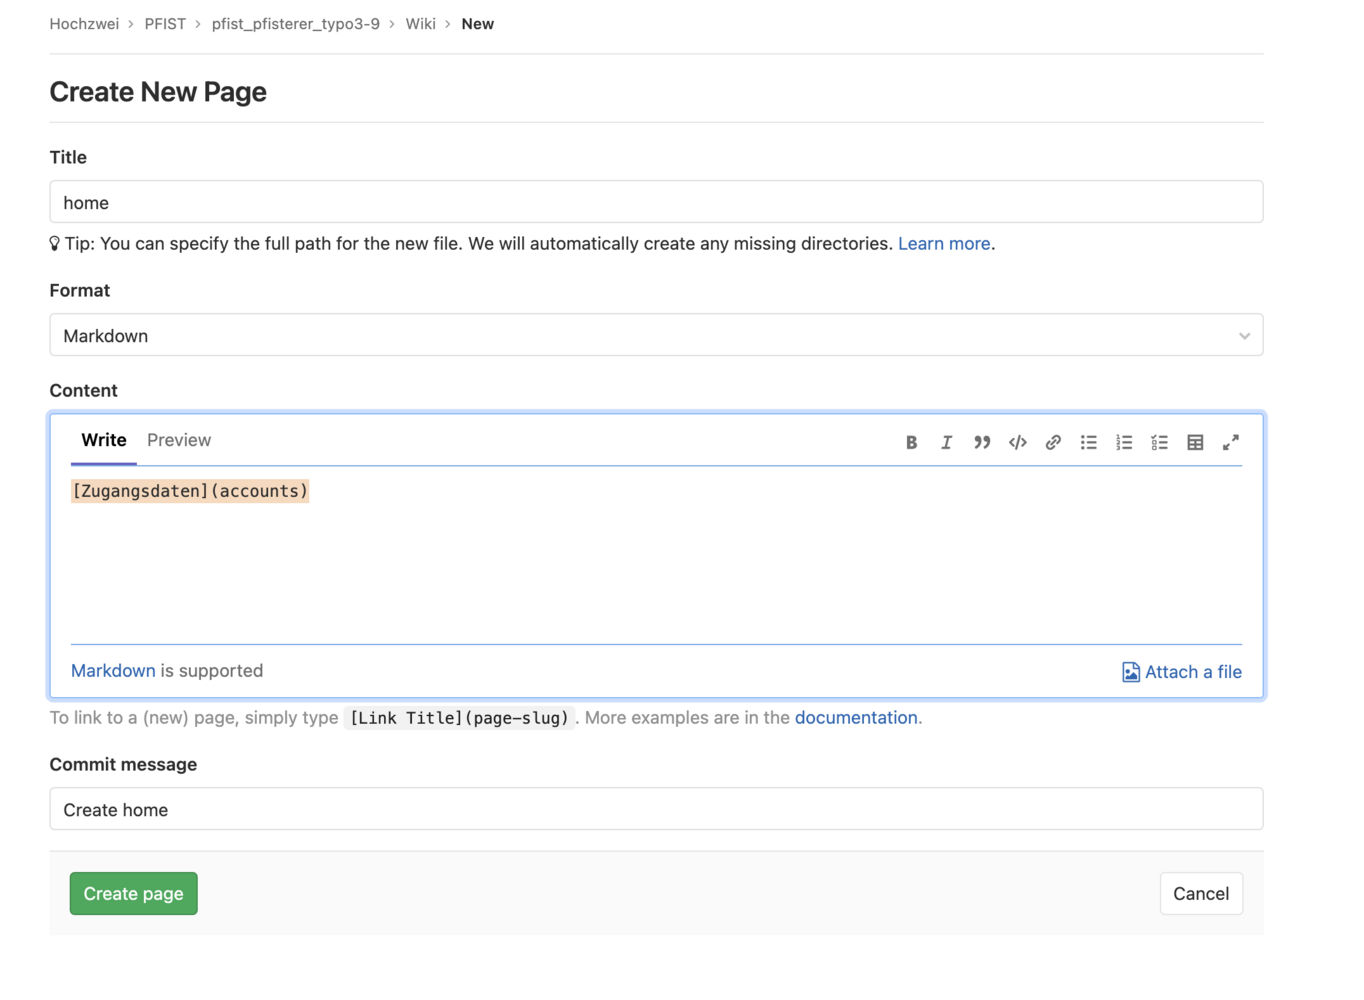This screenshot has width=1364, height=1000.
Task: Apply italic text formatting
Action: (x=946, y=442)
